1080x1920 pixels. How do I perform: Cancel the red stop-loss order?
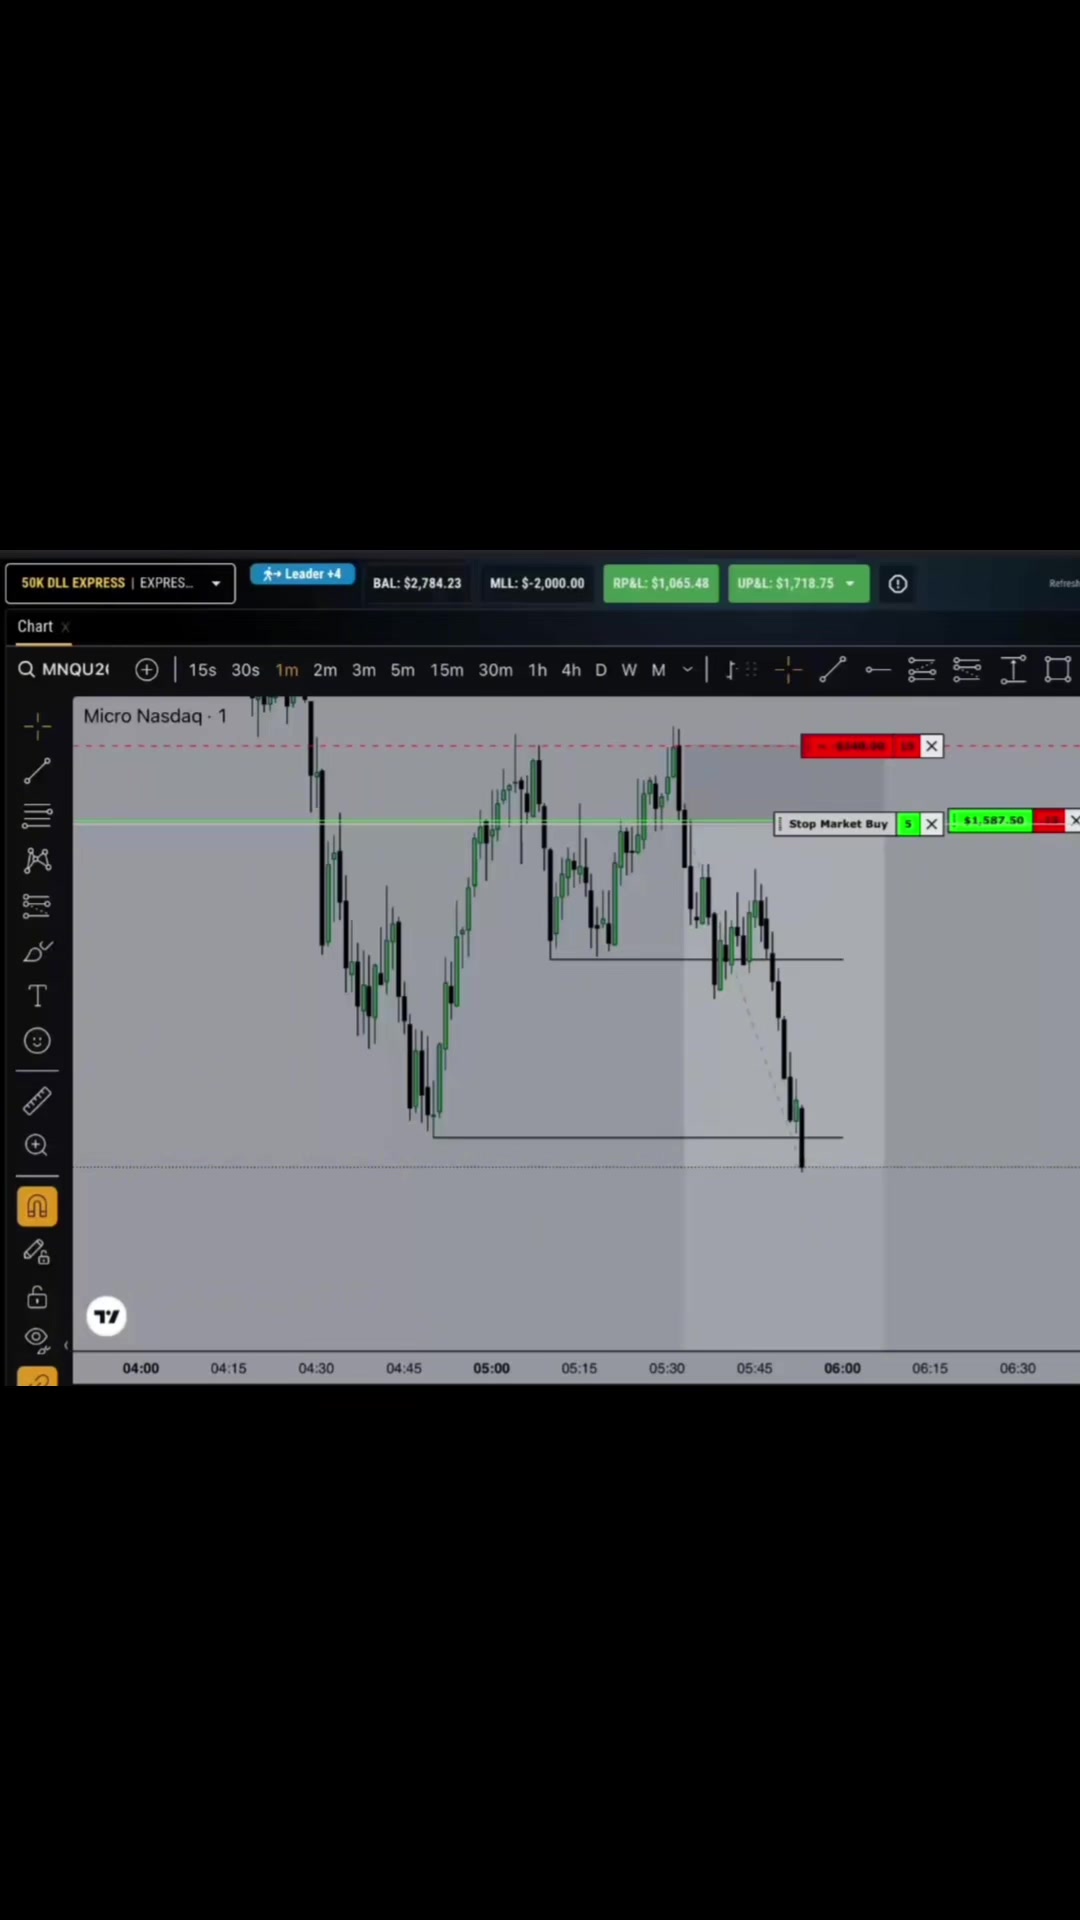point(931,746)
